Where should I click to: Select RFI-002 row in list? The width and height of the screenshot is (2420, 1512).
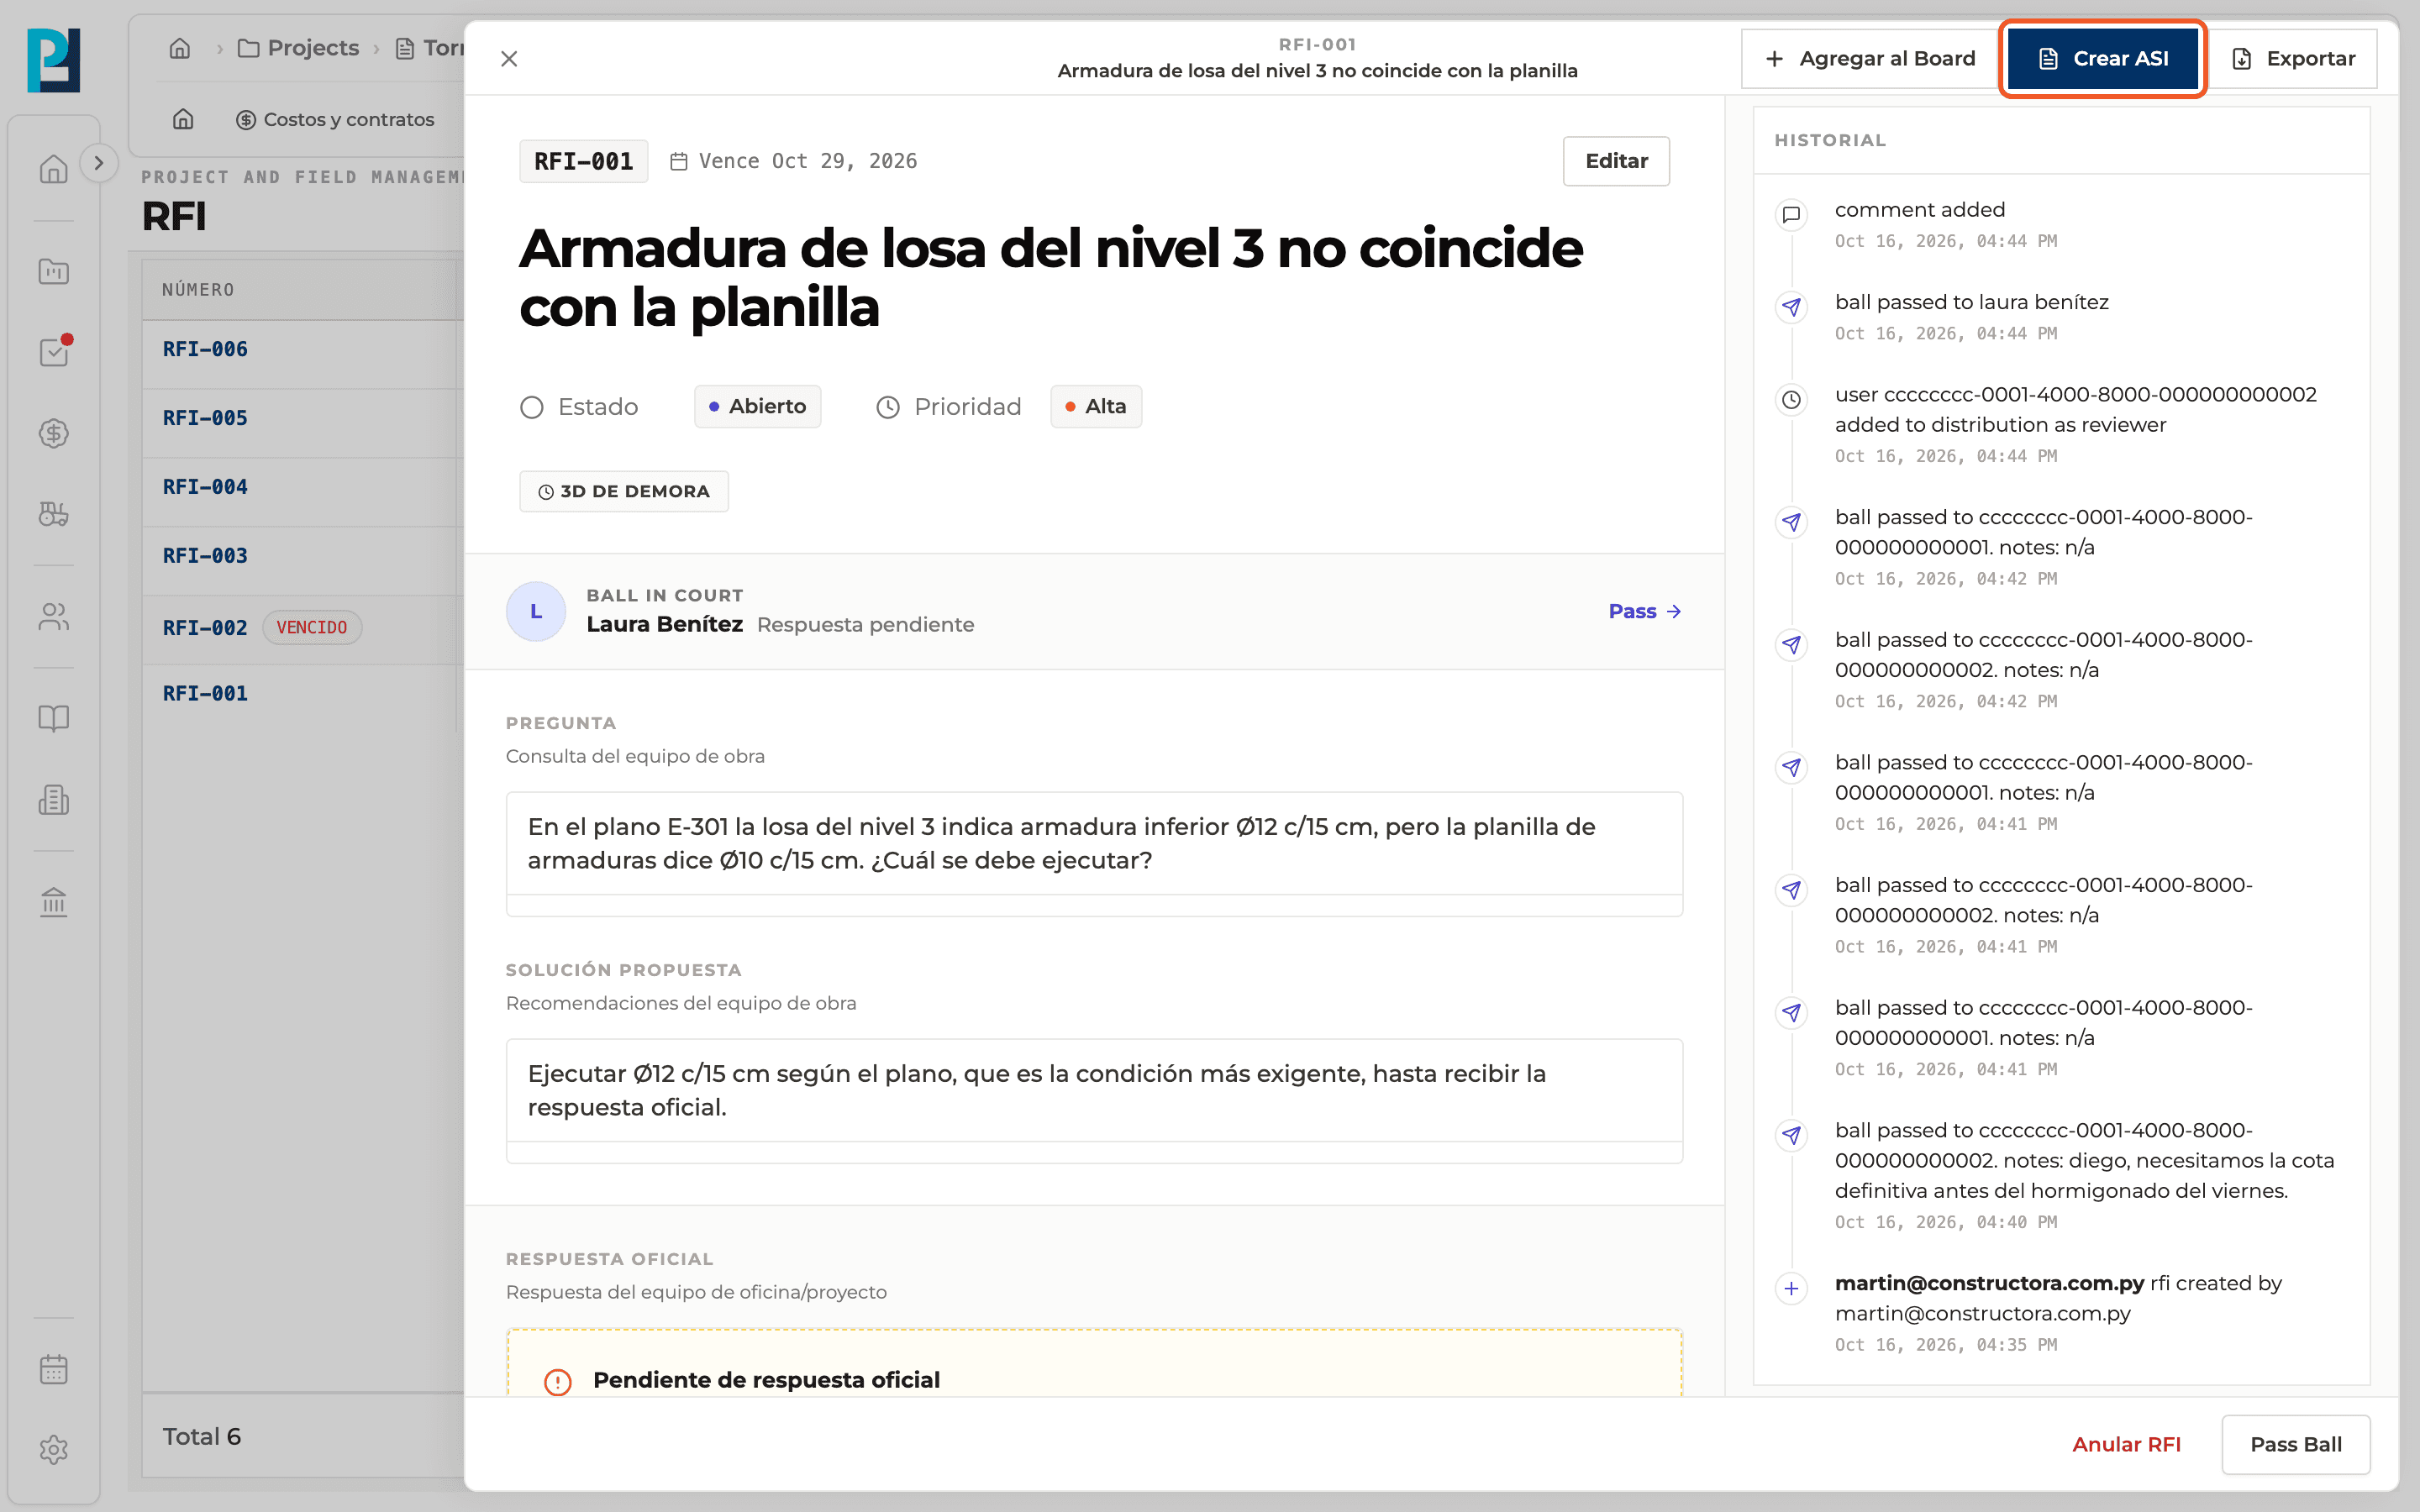point(302,628)
